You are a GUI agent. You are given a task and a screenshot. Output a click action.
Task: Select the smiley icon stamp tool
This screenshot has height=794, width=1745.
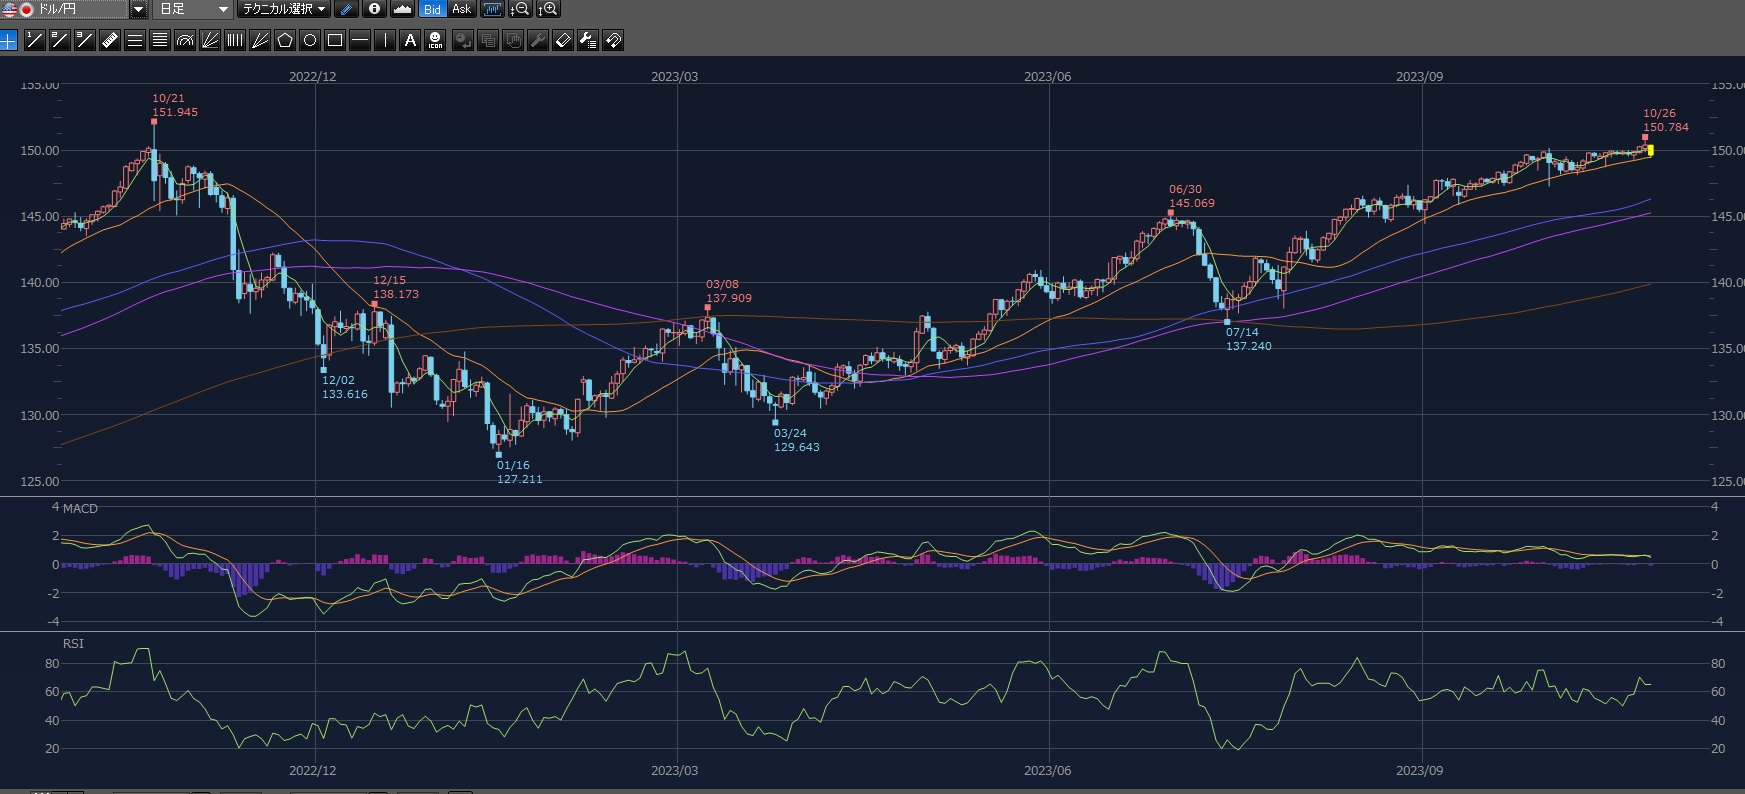coord(435,40)
